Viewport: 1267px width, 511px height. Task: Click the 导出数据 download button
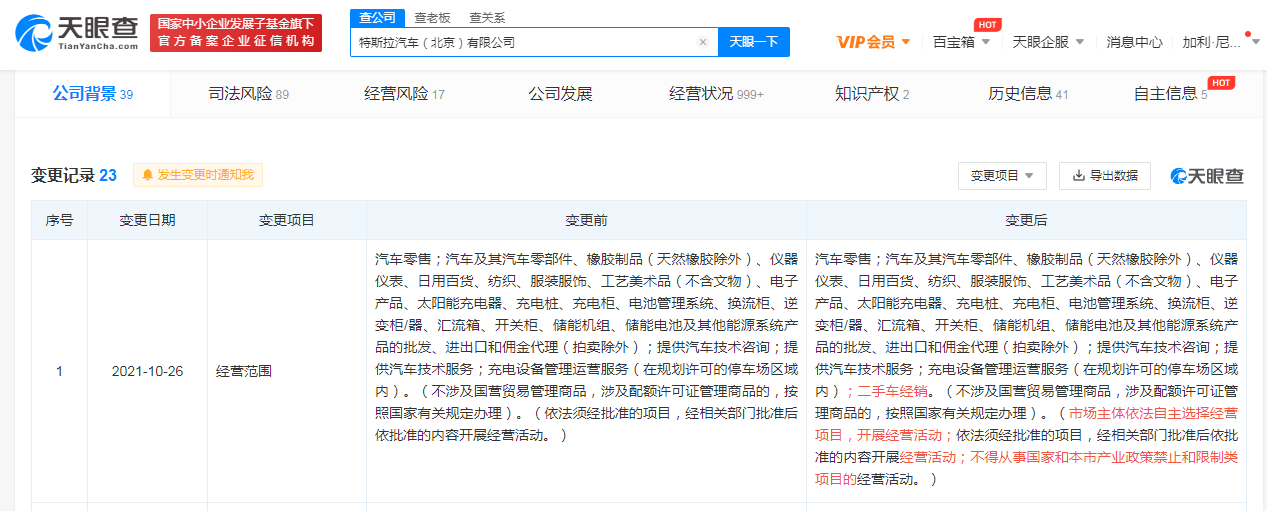pyautogui.click(x=1104, y=176)
